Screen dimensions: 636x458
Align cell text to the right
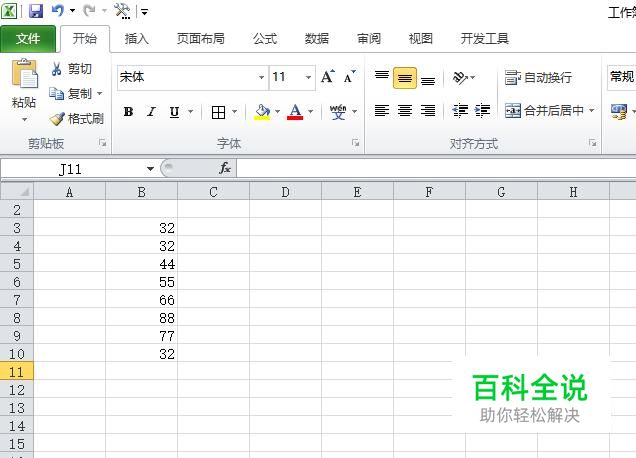pos(428,111)
